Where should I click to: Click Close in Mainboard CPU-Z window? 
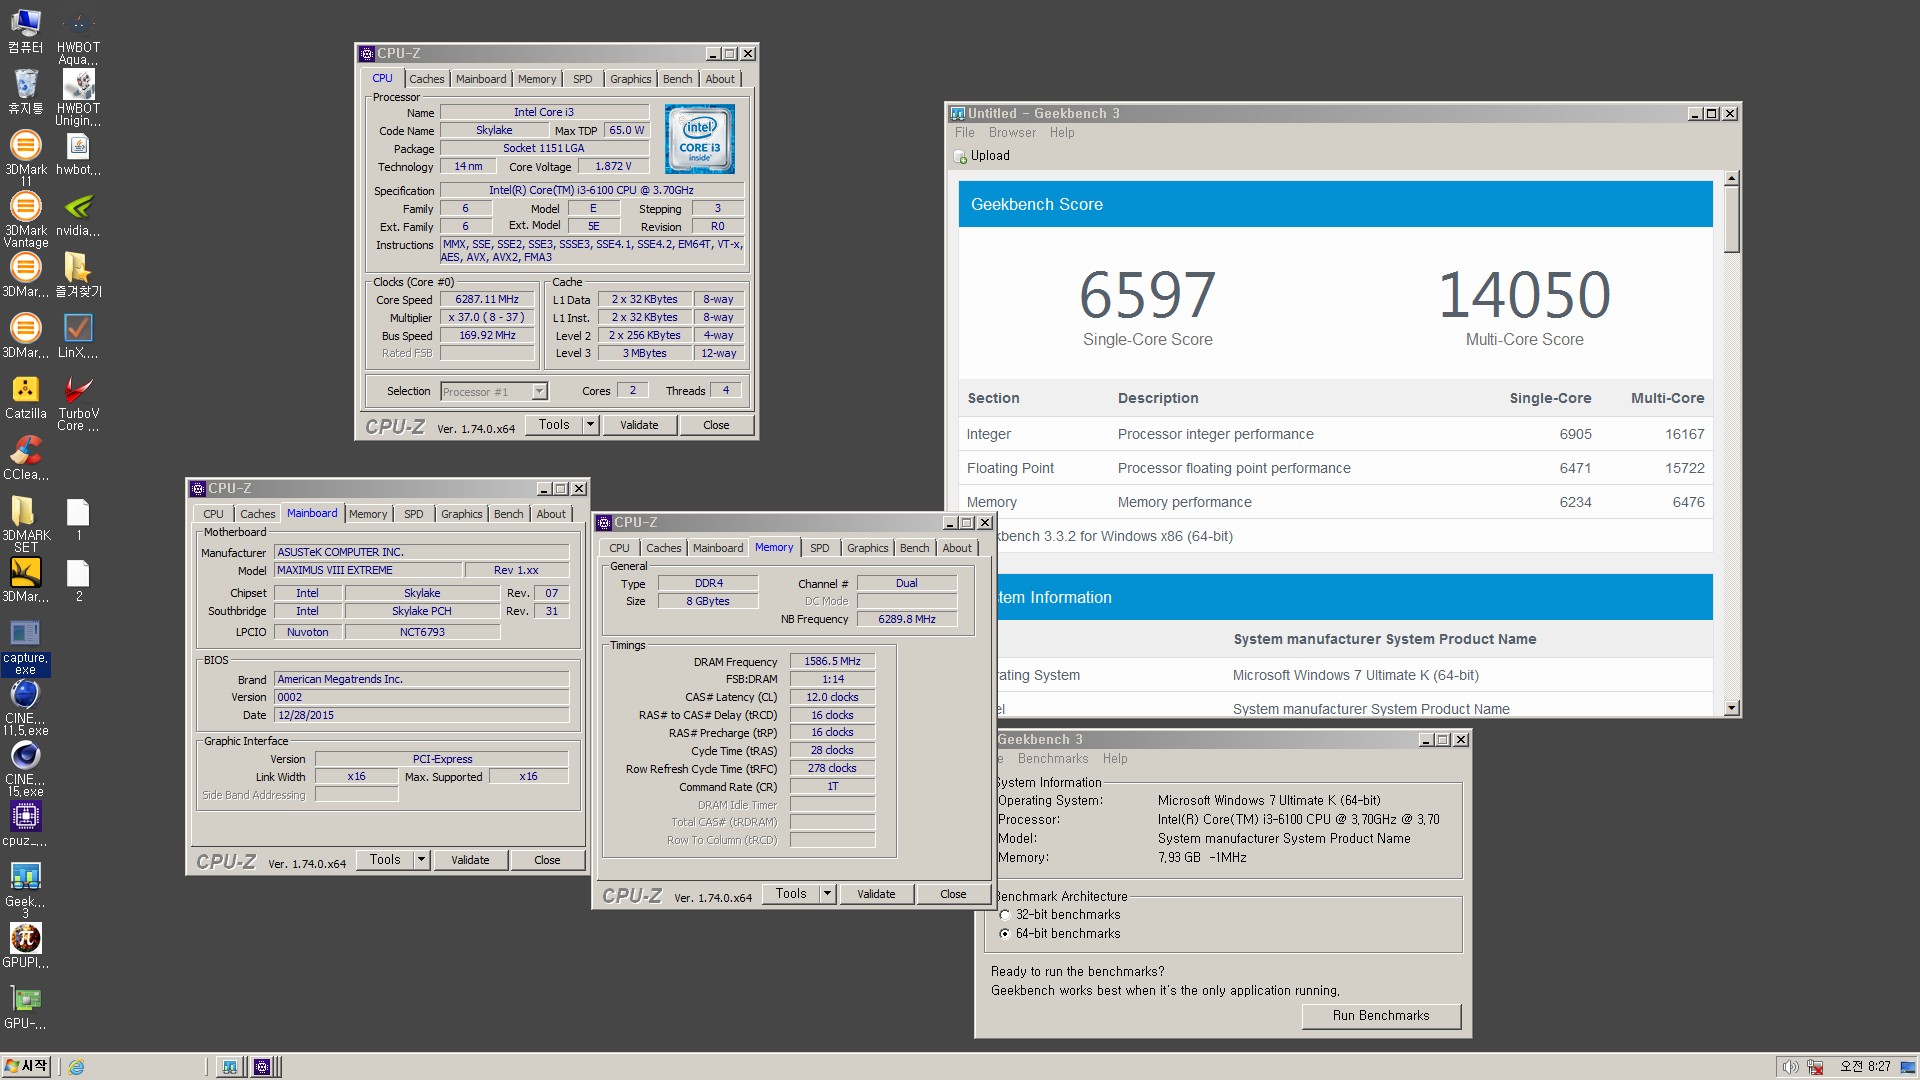(x=547, y=860)
